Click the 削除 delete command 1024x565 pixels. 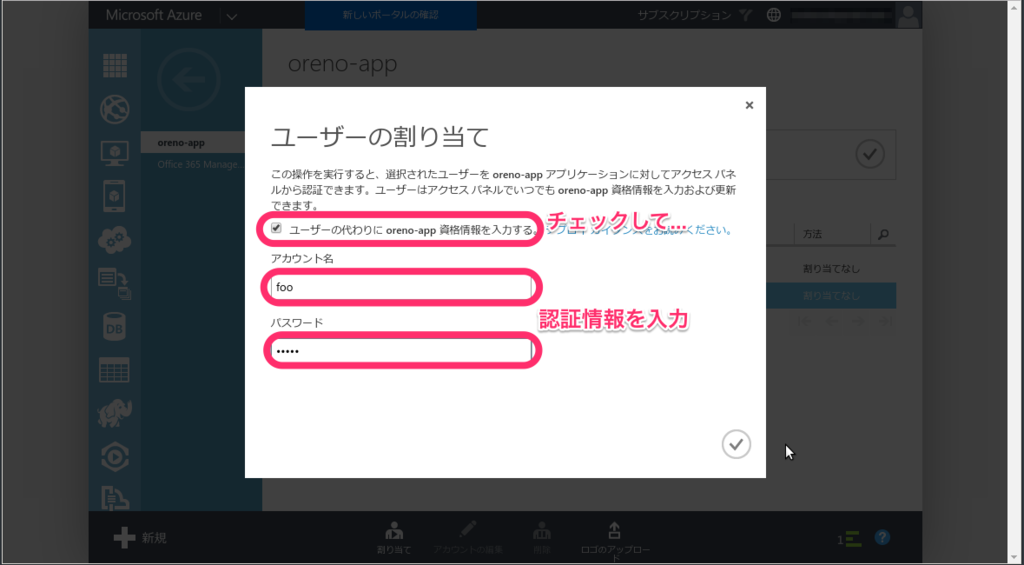pos(541,538)
